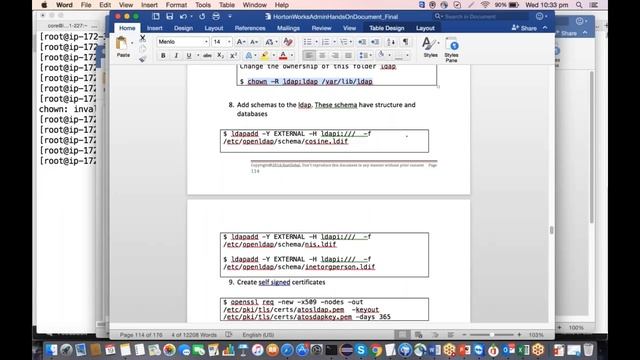
Task: Sort the selected text A to Z
Action: (391, 42)
